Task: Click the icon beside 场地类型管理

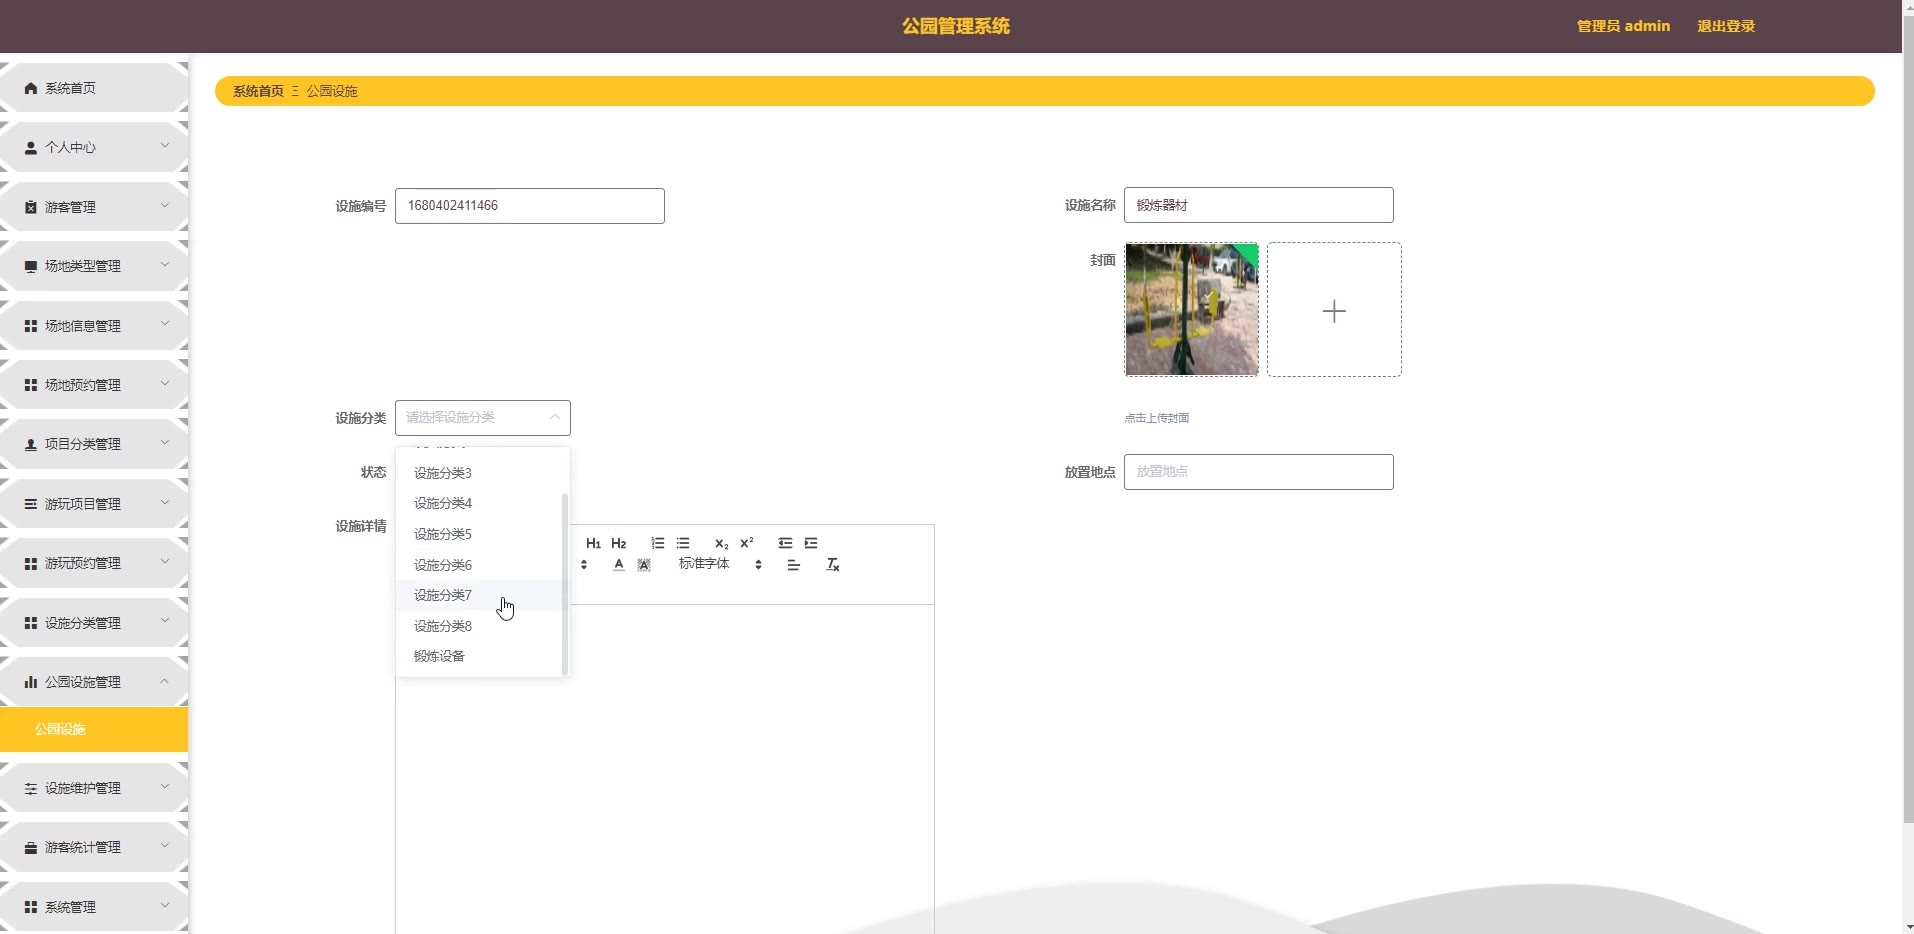Action: coord(31,267)
